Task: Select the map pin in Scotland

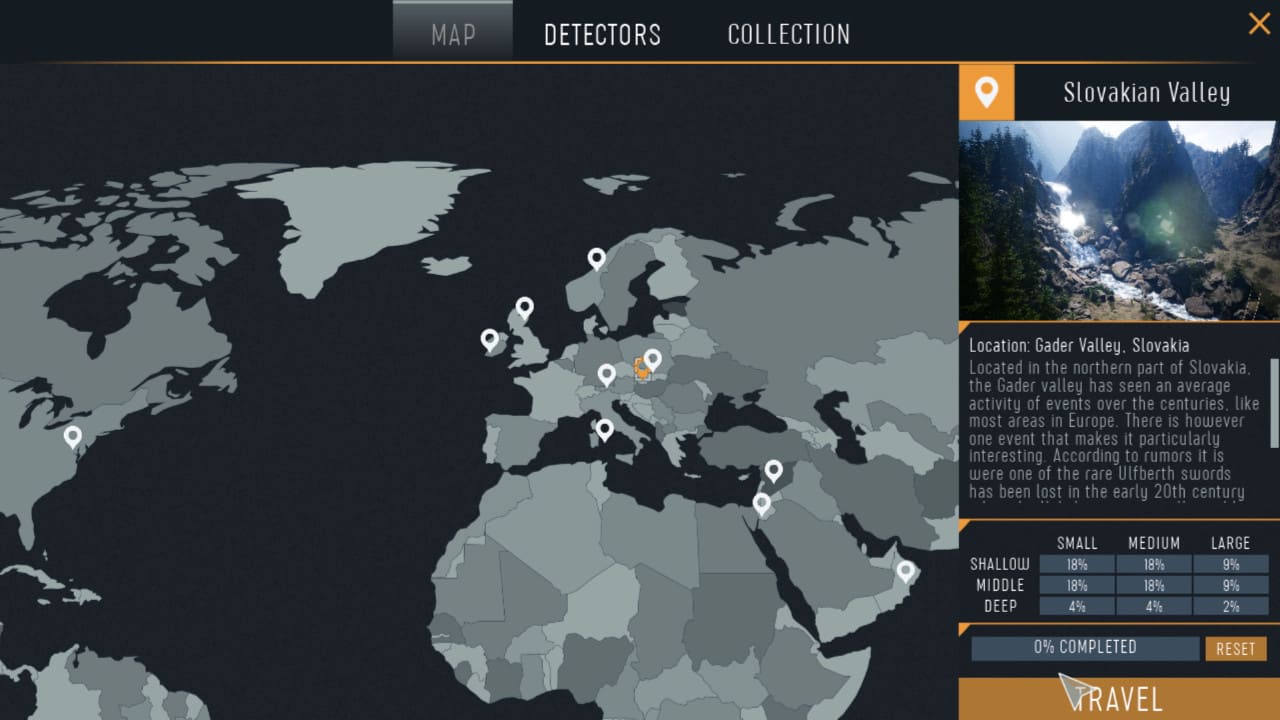Action: pyautogui.click(x=524, y=308)
